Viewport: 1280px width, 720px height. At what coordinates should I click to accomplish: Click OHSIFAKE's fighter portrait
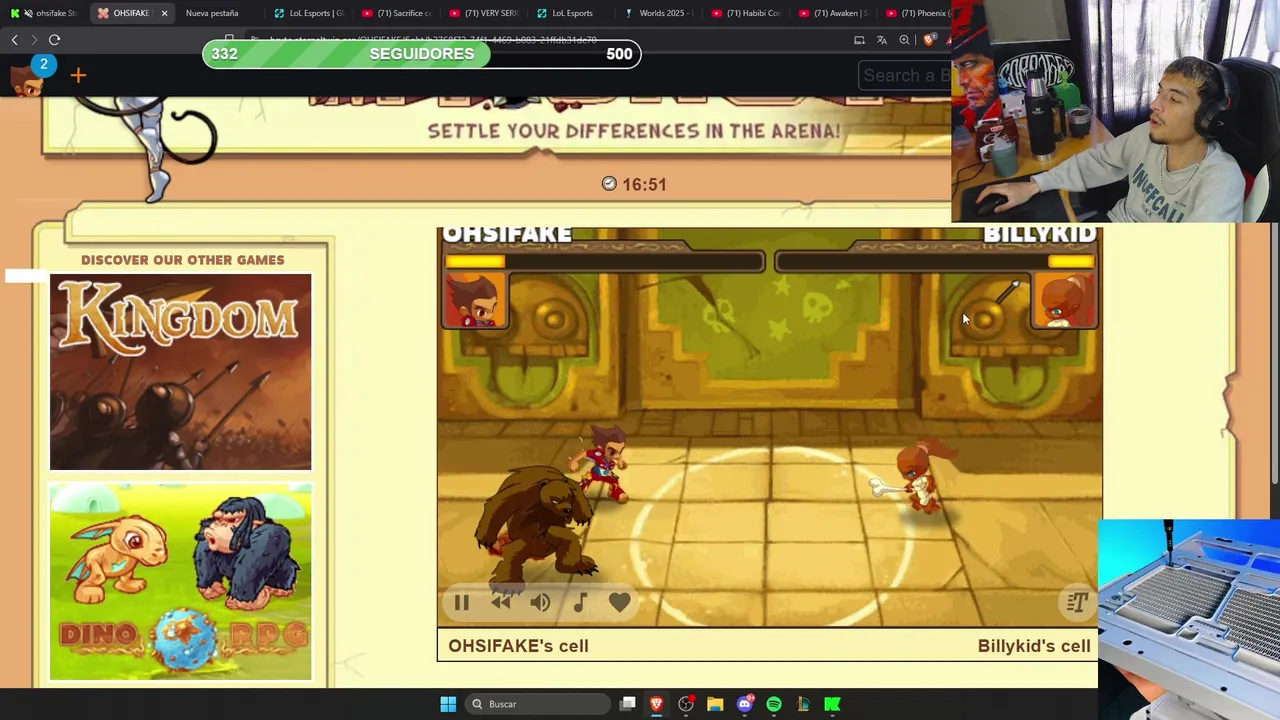tap(476, 300)
